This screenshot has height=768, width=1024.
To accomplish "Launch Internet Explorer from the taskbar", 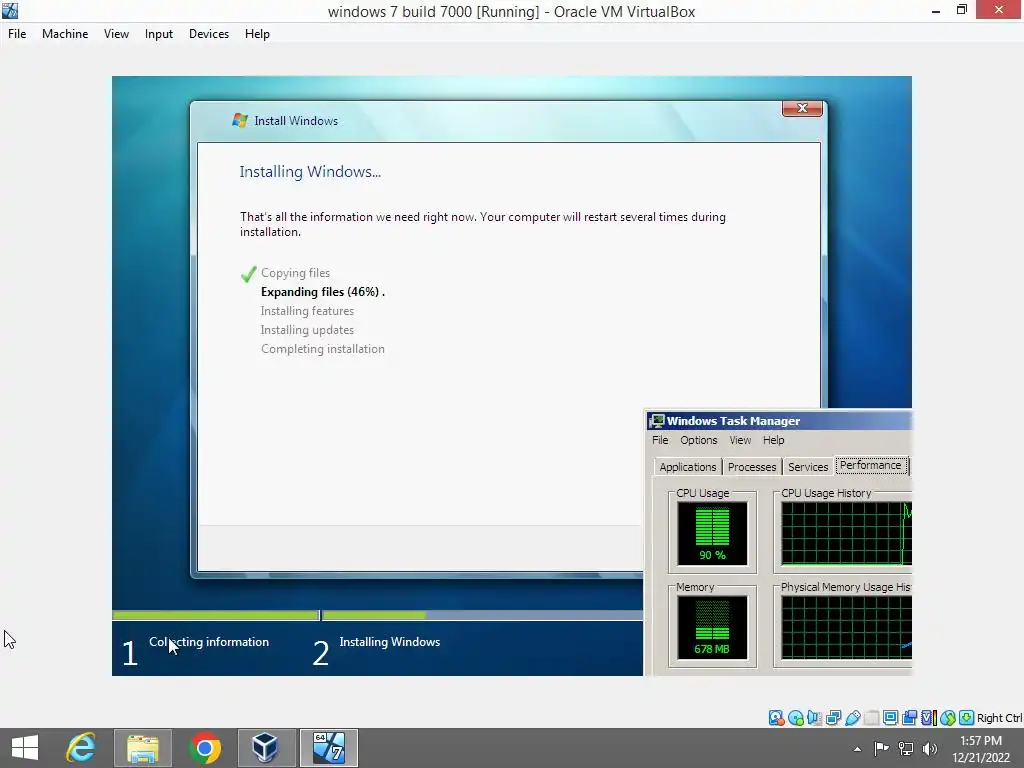I will click(x=81, y=748).
